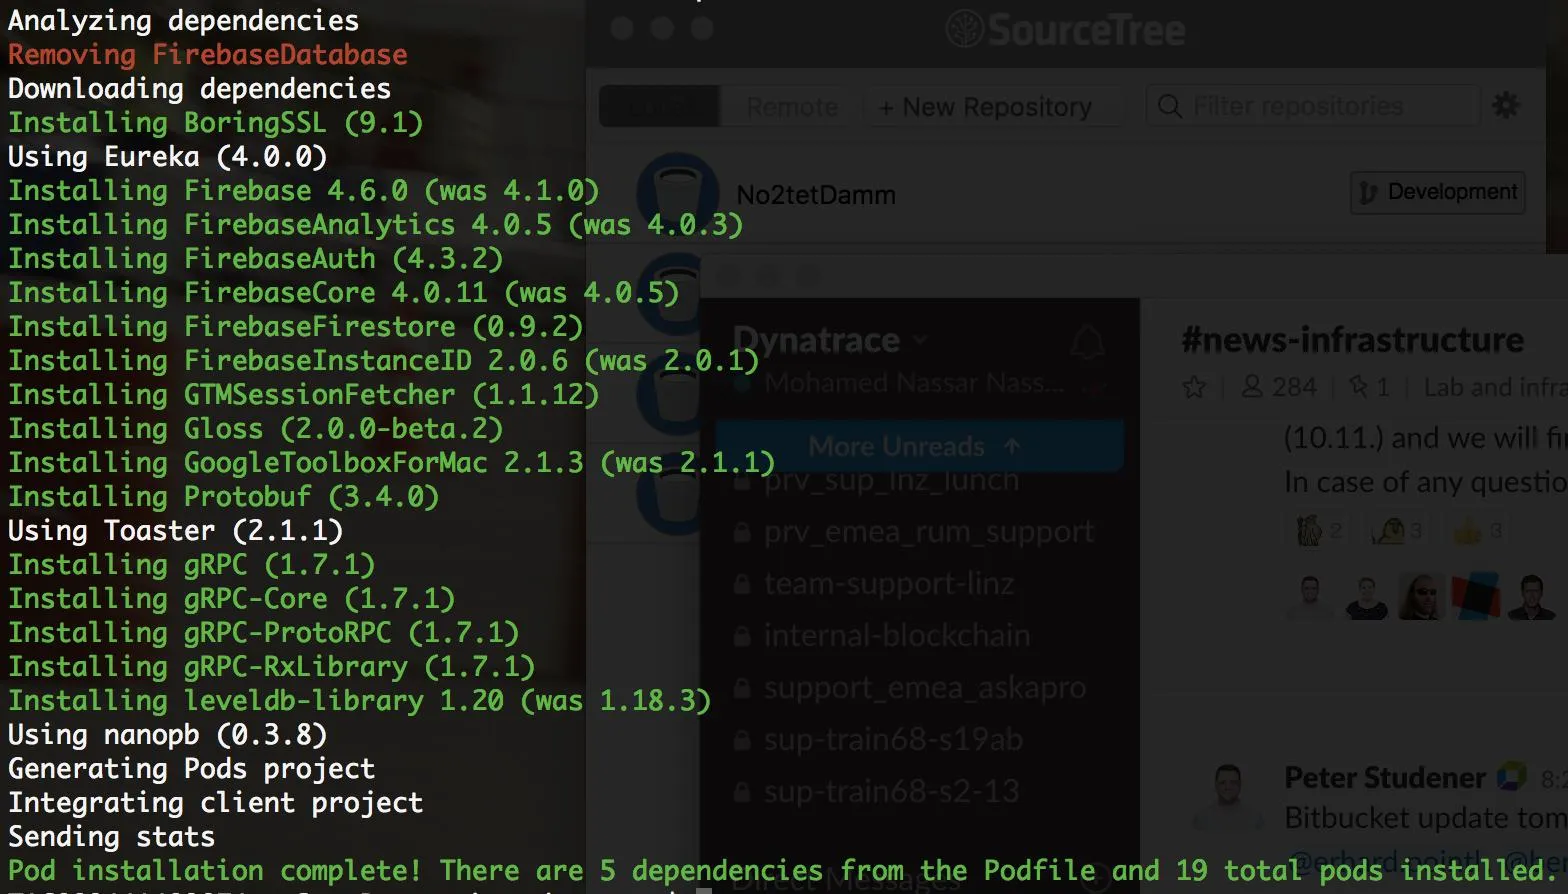Click the reaction showing count 2
This screenshot has height=894, width=1568.
coord(1320,530)
